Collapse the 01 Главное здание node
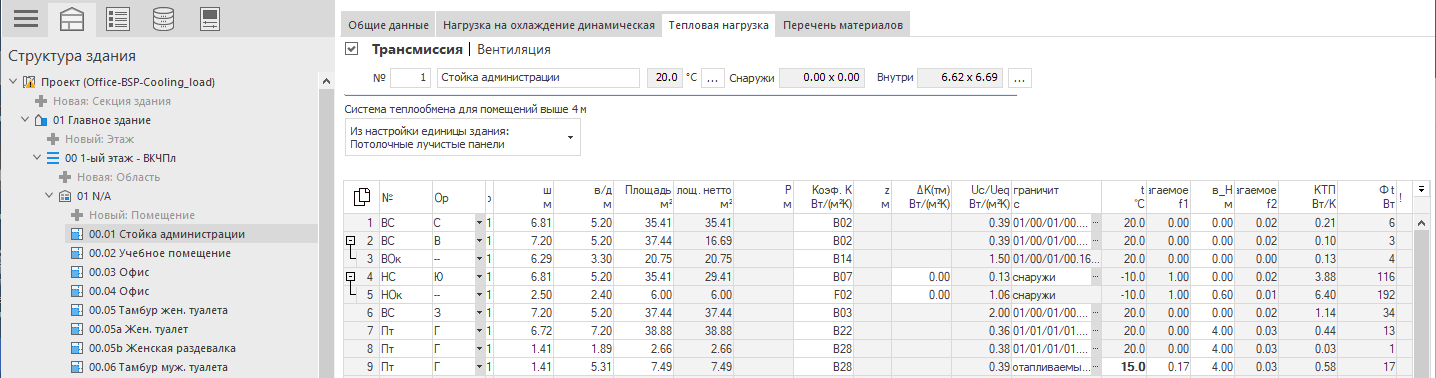Image resolution: width=1436 pixels, height=378 pixels. [x=24, y=120]
